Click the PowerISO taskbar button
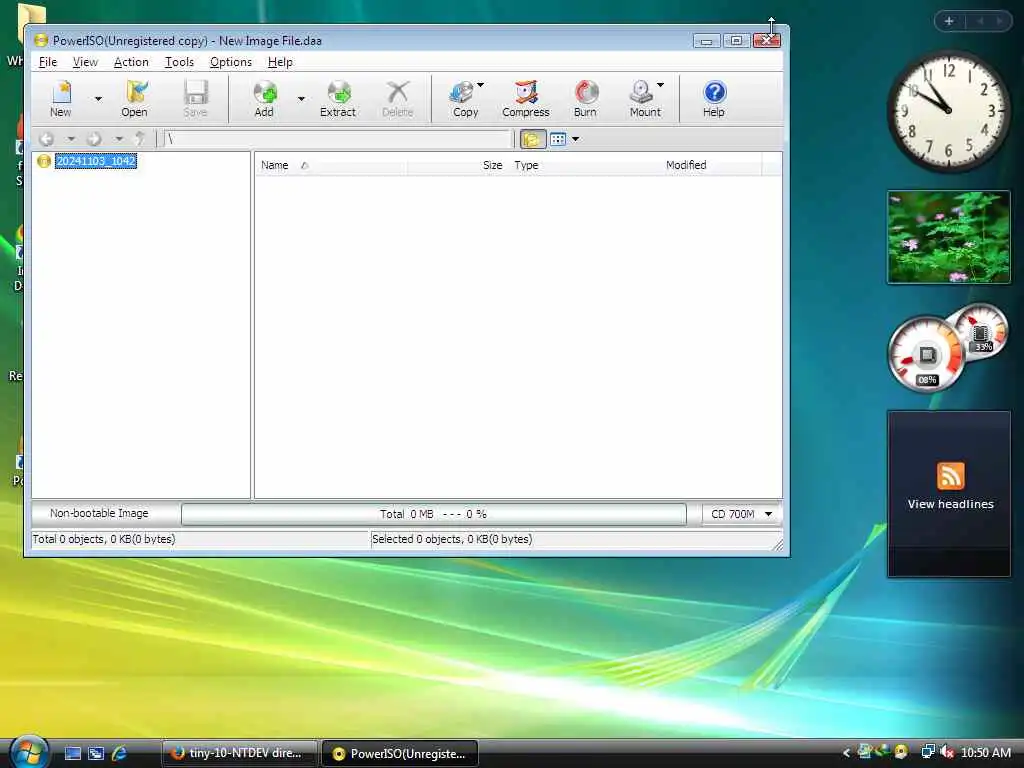Viewport: 1024px width, 768px height. (400, 753)
